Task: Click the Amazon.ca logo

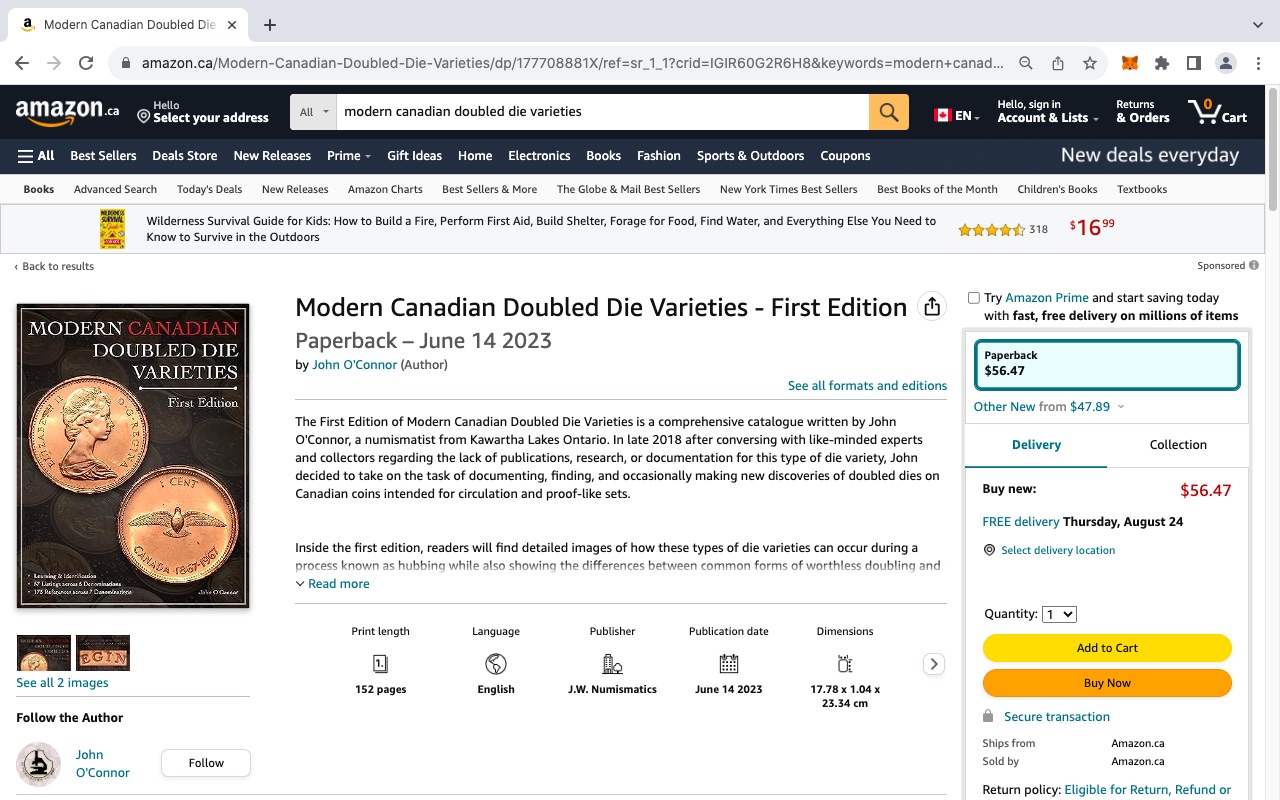Action: [67, 112]
